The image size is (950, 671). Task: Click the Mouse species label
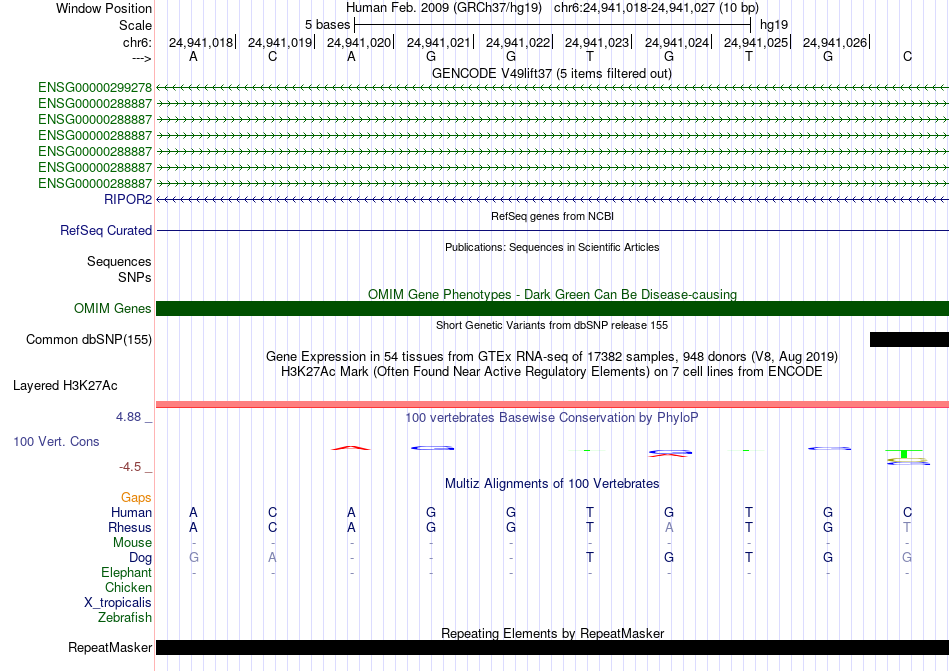tap(132, 543)
